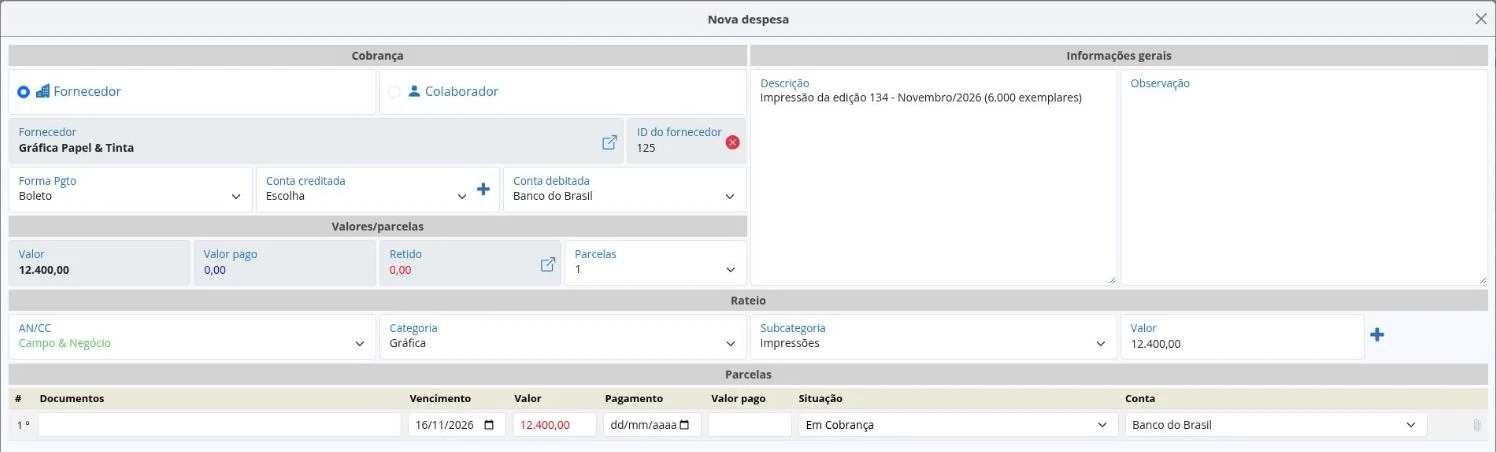1496x452 pixels.
Task: Click the Descrição text area
Action: (x=933, y=177)
